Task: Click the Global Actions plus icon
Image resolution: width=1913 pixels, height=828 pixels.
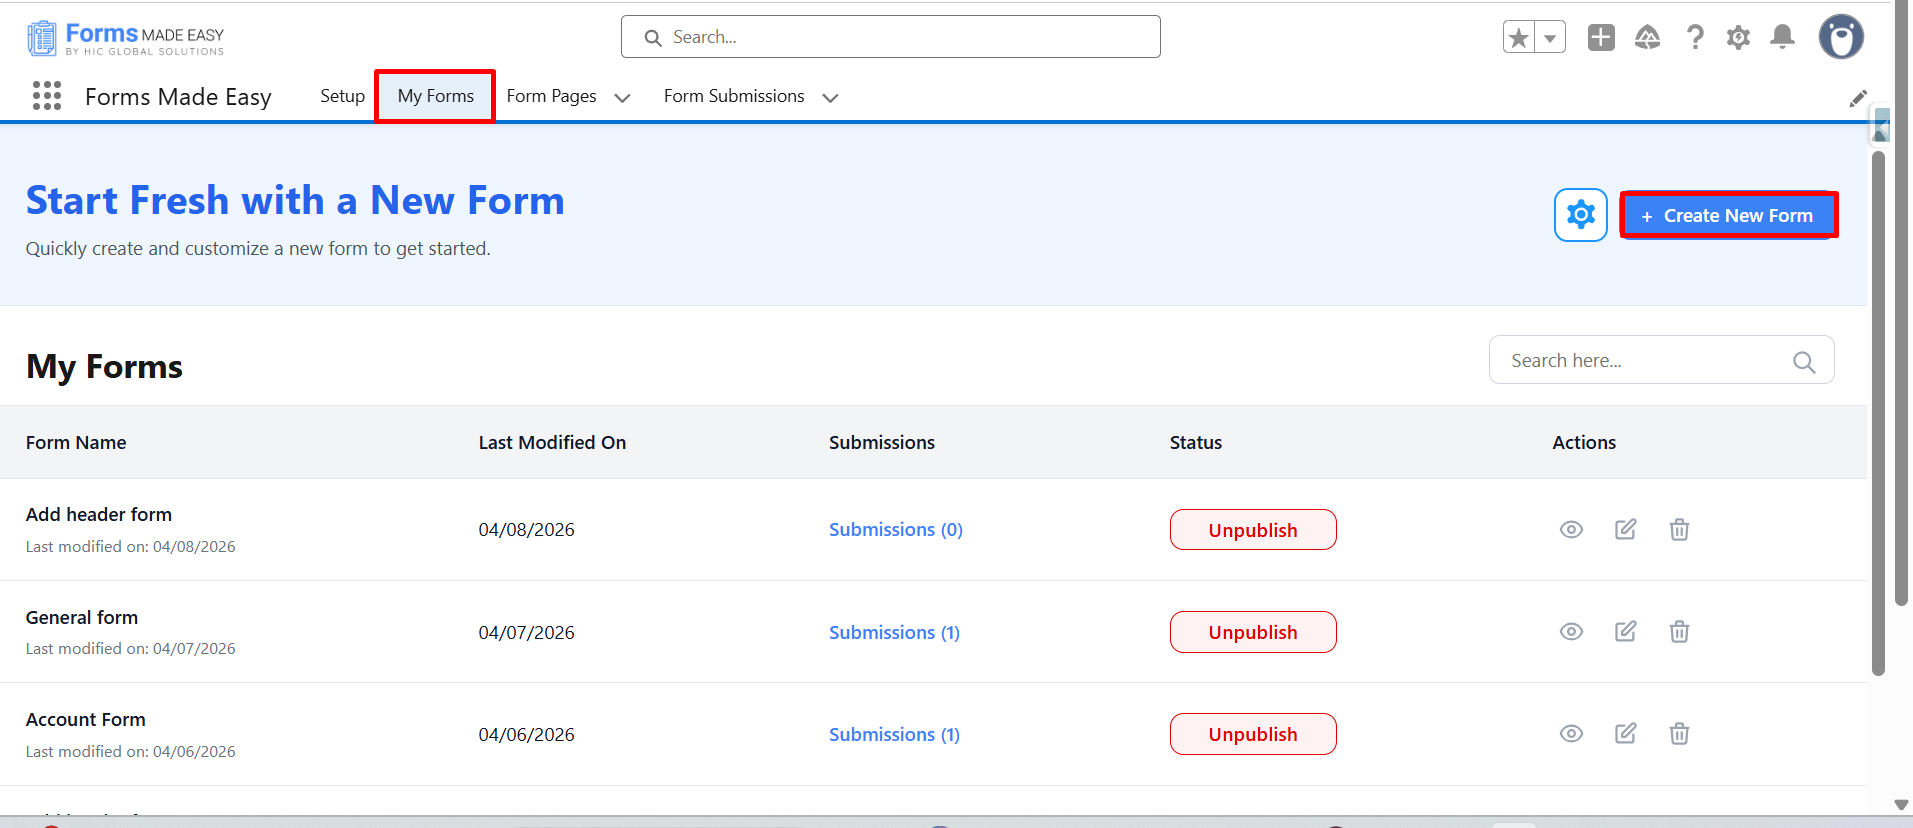Action: coord(1601,38)
